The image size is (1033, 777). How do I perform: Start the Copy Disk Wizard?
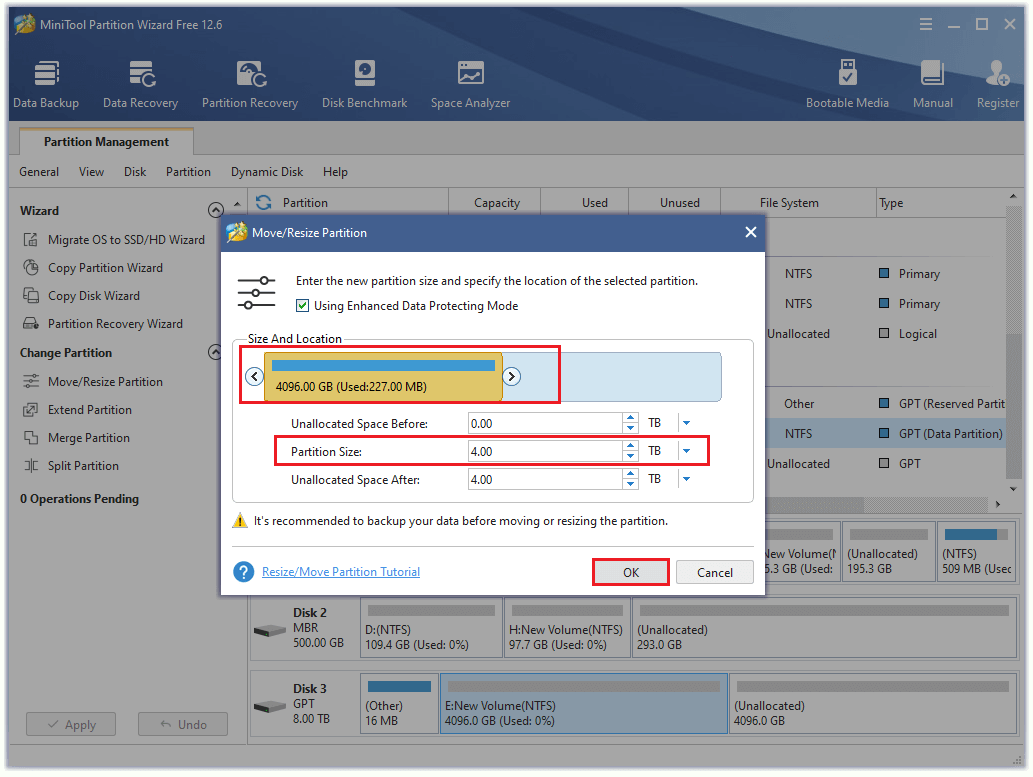[82, 296]
